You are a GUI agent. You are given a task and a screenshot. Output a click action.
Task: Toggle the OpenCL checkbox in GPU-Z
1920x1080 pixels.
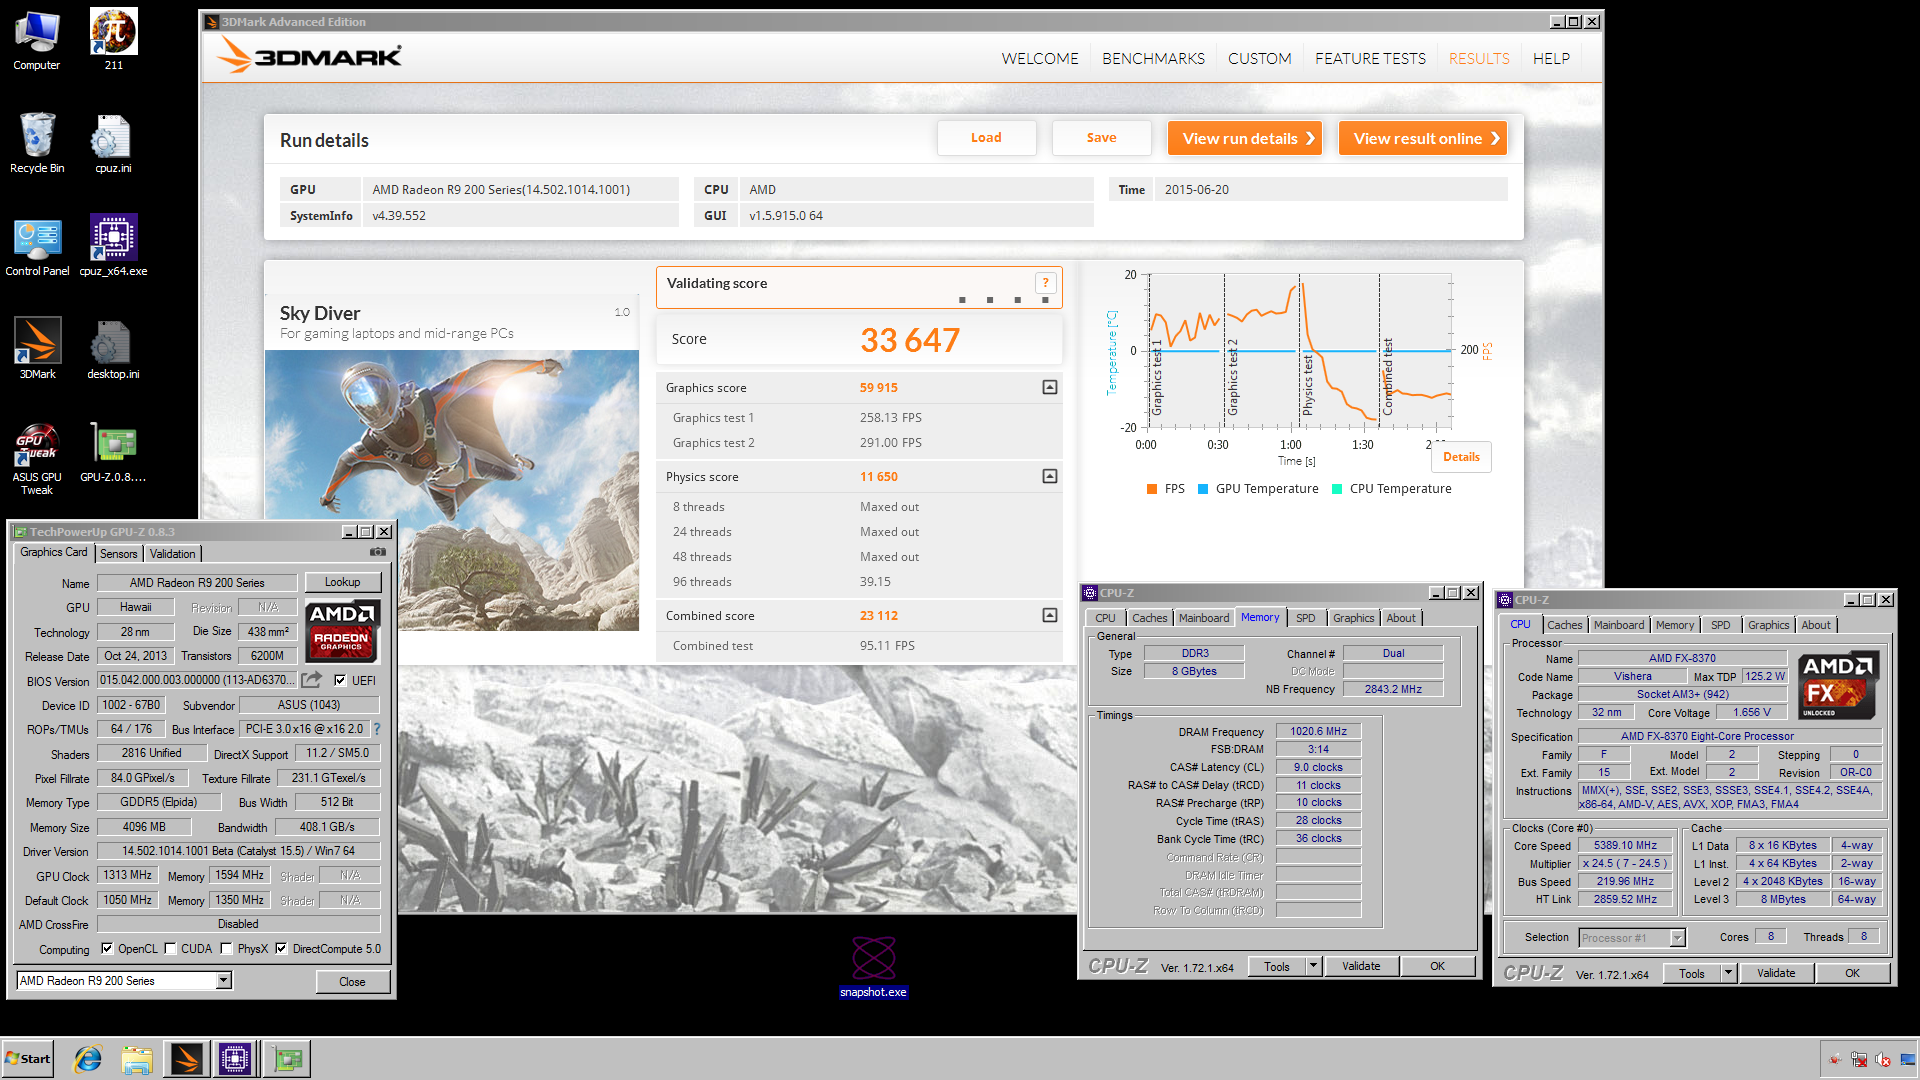[x=107, y=949]
